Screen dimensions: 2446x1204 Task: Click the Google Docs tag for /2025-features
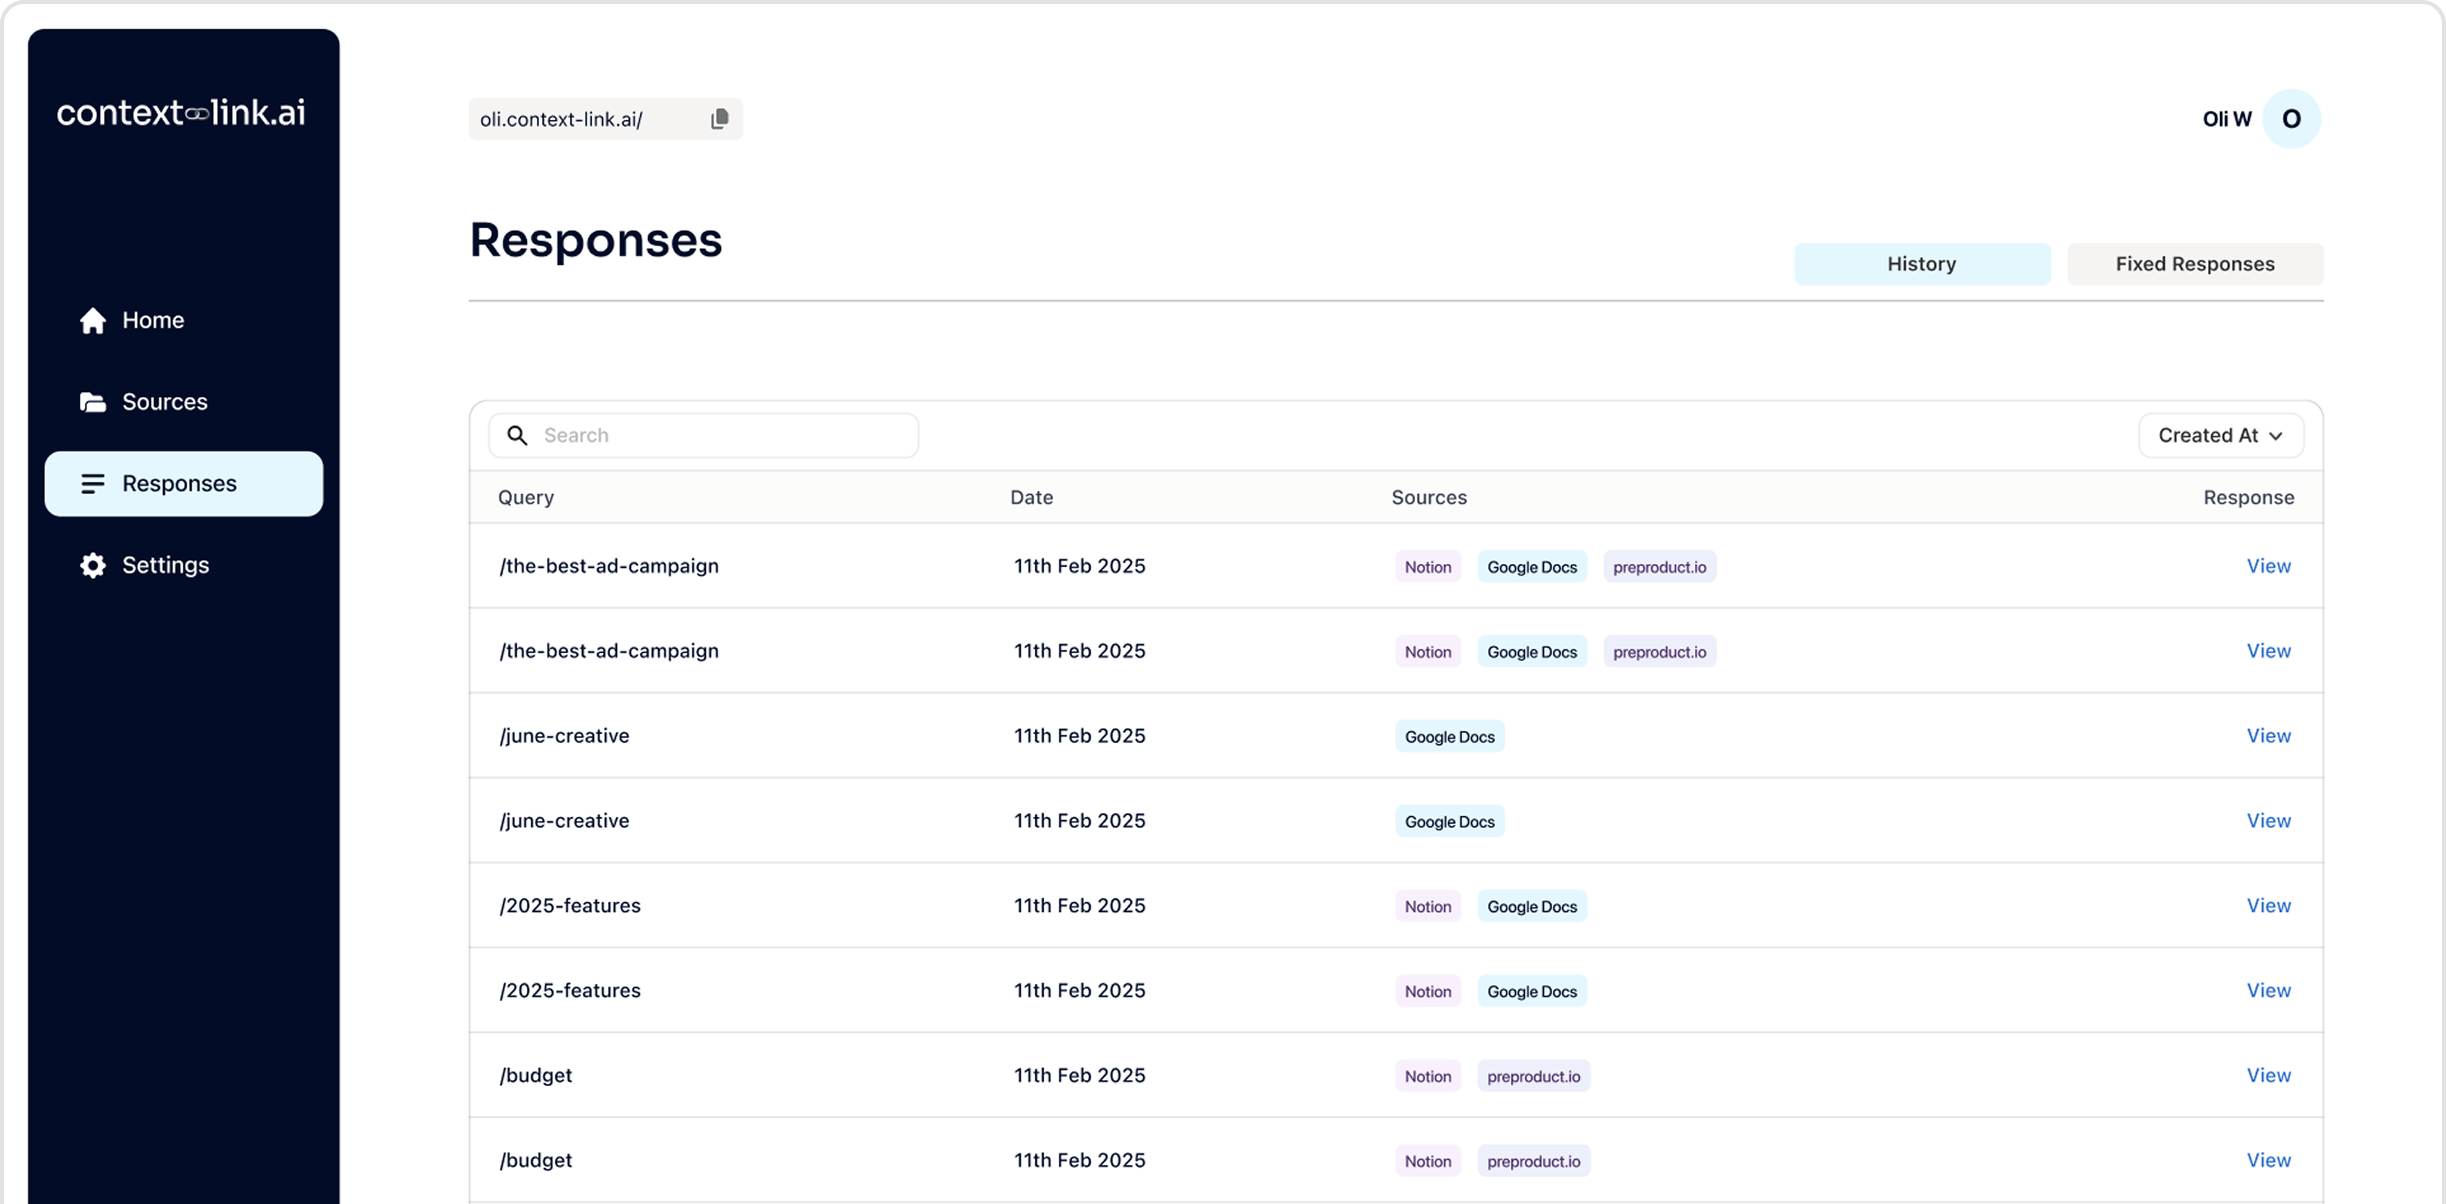point(1531,906)
